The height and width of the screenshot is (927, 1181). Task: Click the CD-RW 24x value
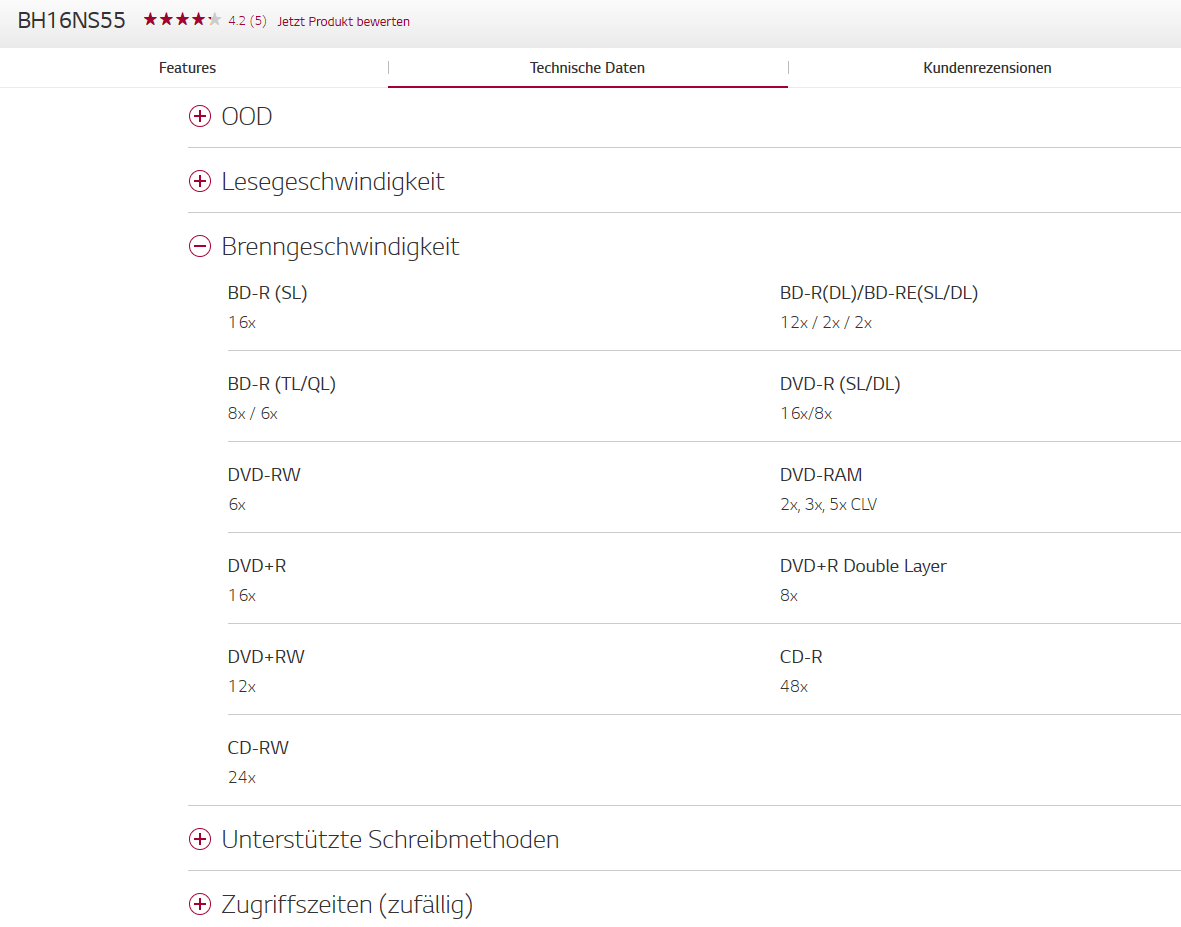pos(242,778)
